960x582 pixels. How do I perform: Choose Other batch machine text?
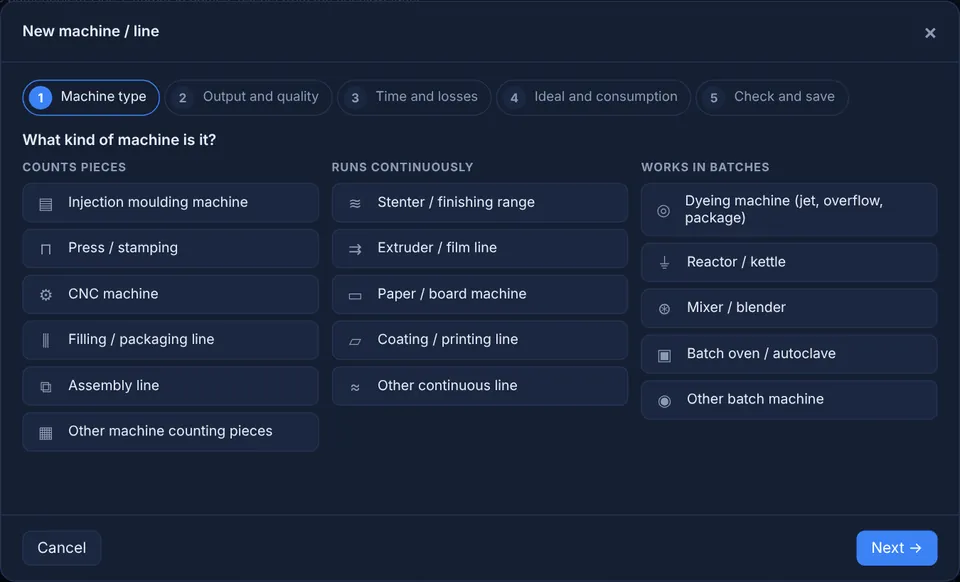pos(755,399)
